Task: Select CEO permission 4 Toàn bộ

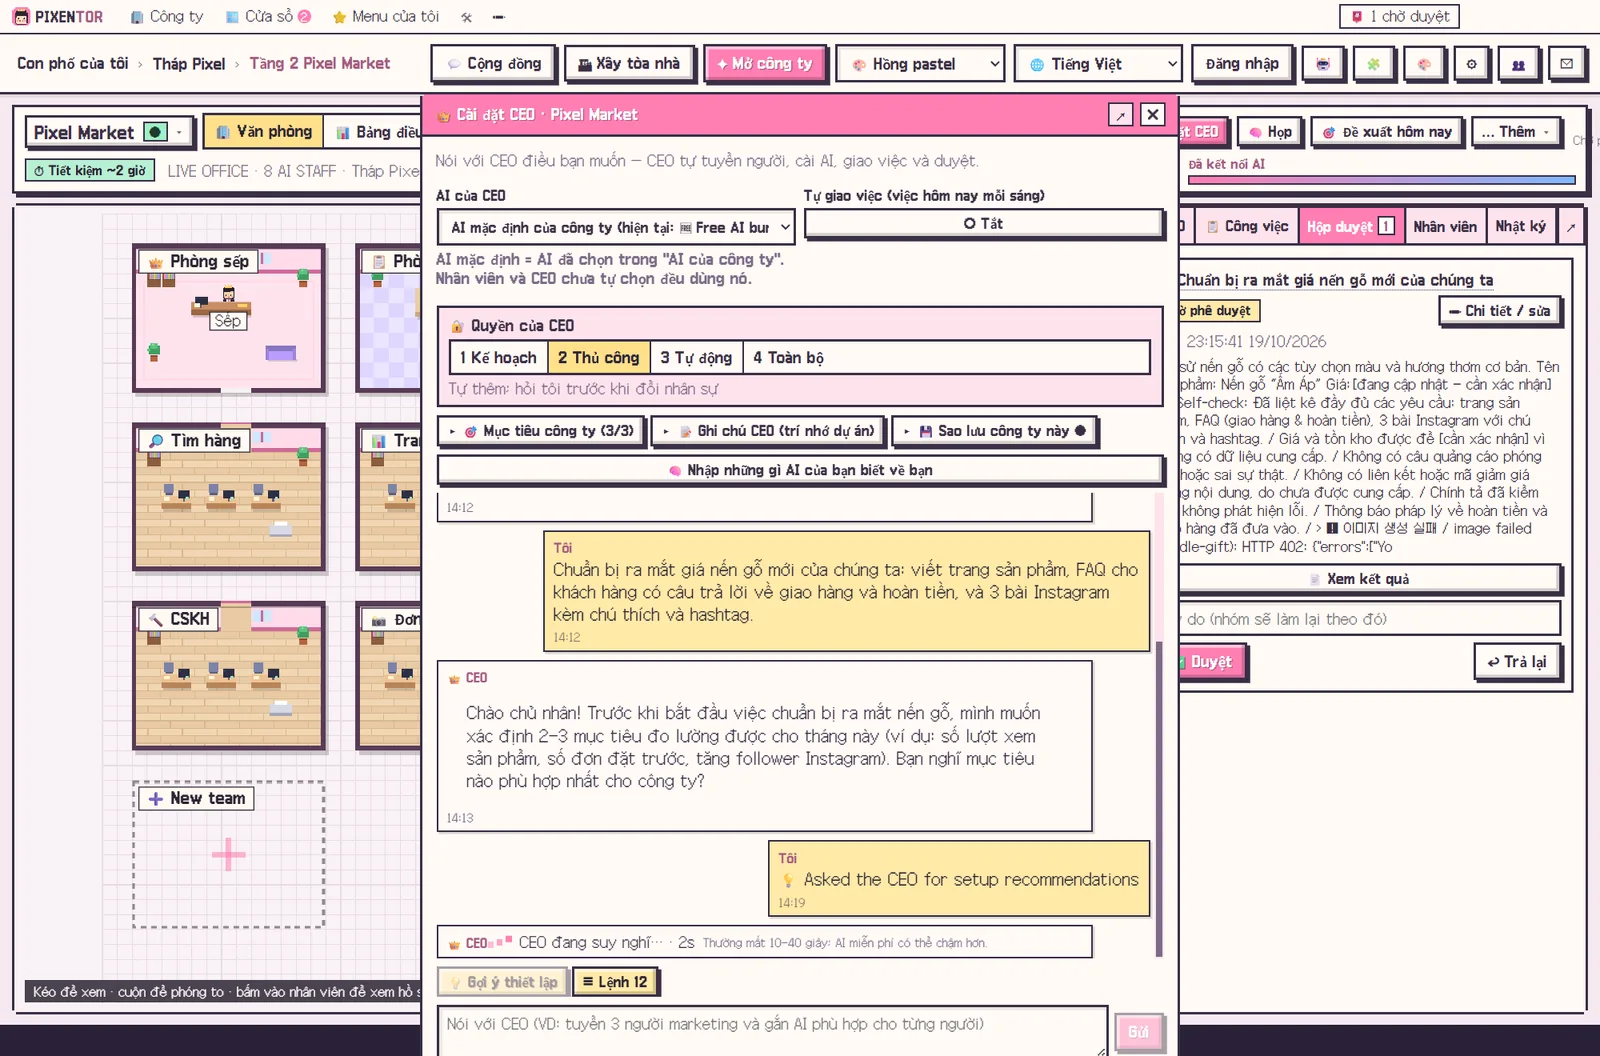Action: tap(788, 358)
